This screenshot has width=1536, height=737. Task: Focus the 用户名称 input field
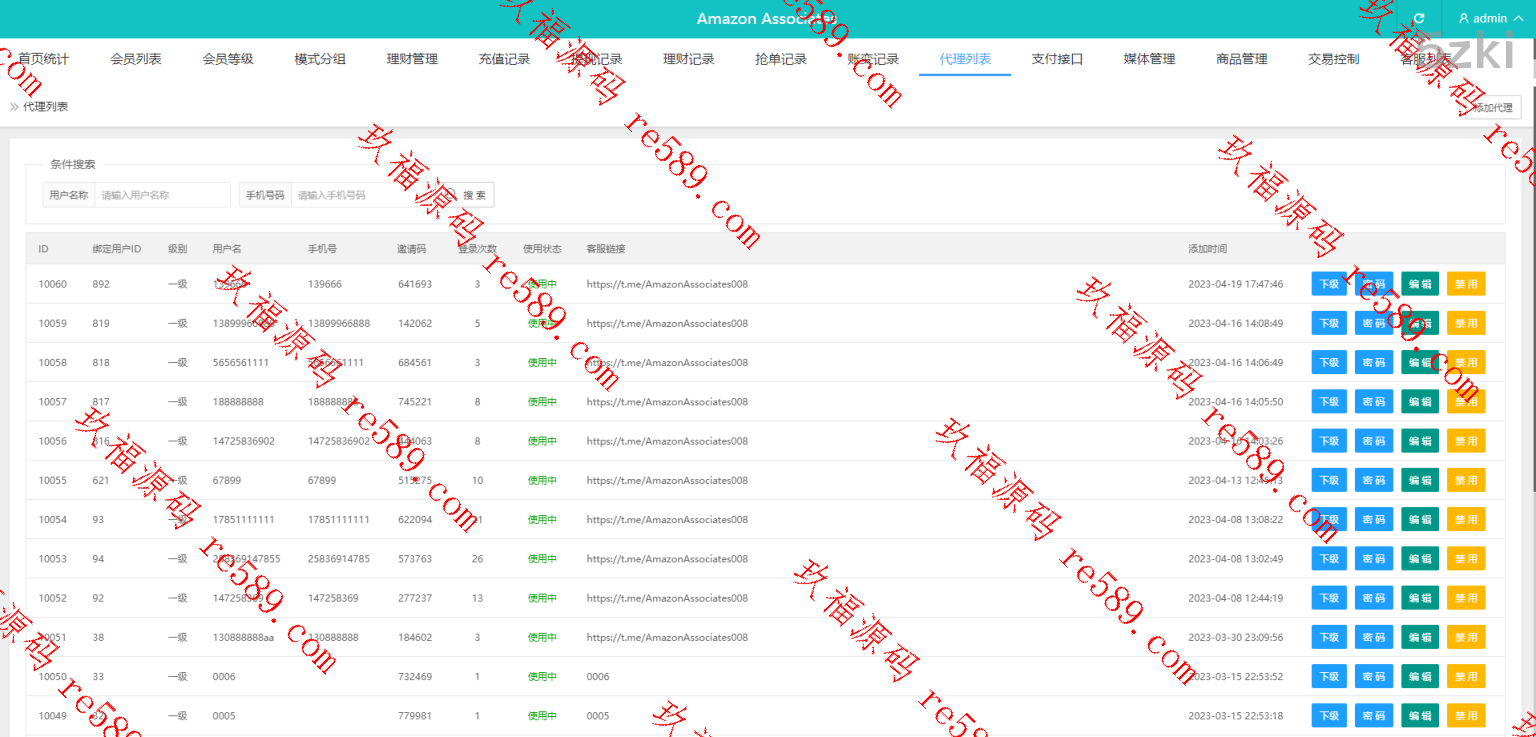[162, 195]
